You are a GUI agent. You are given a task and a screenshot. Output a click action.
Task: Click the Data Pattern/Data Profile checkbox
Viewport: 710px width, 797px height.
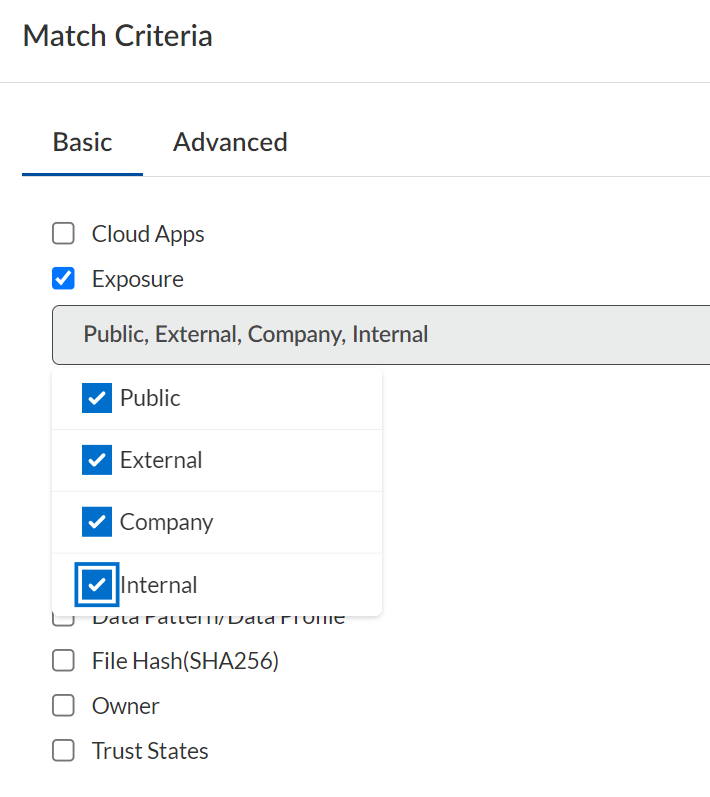coord(63,621)
